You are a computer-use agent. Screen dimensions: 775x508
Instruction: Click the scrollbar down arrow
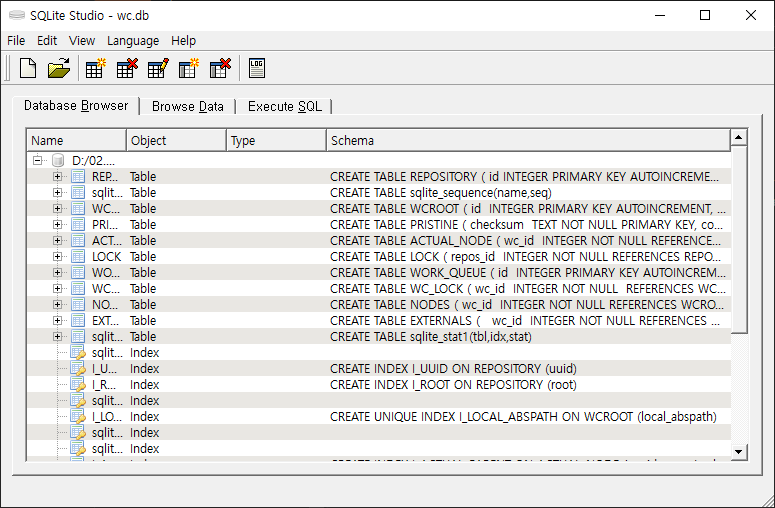[738, 452]
